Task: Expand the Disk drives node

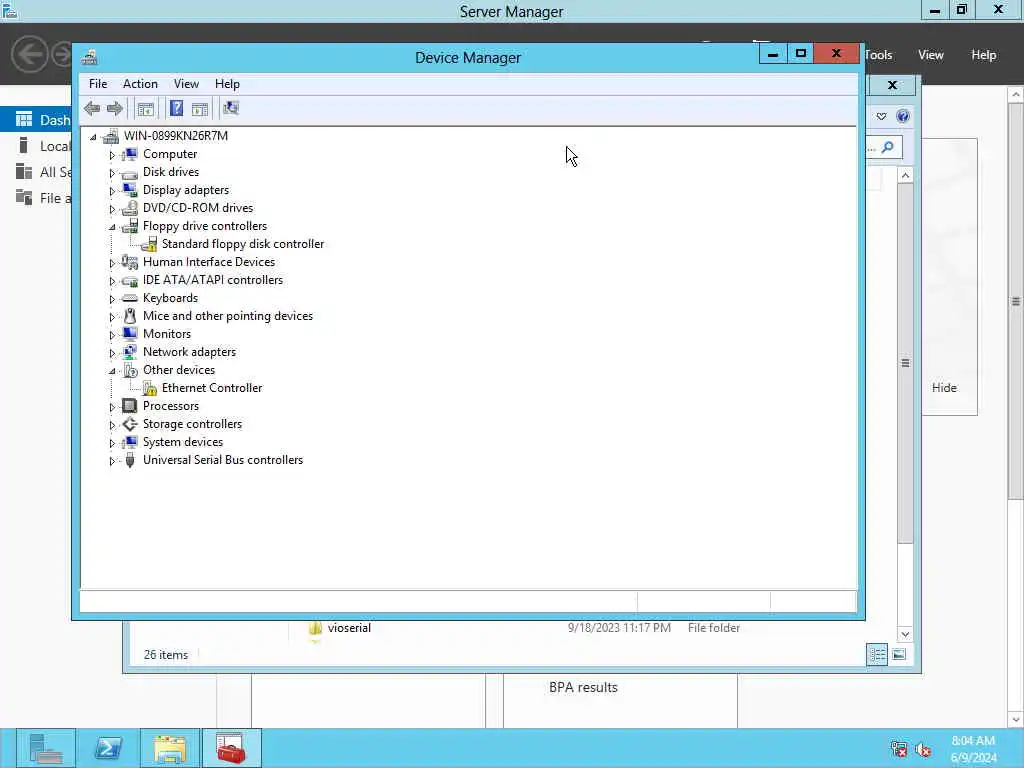Action: tap(112, 173)
